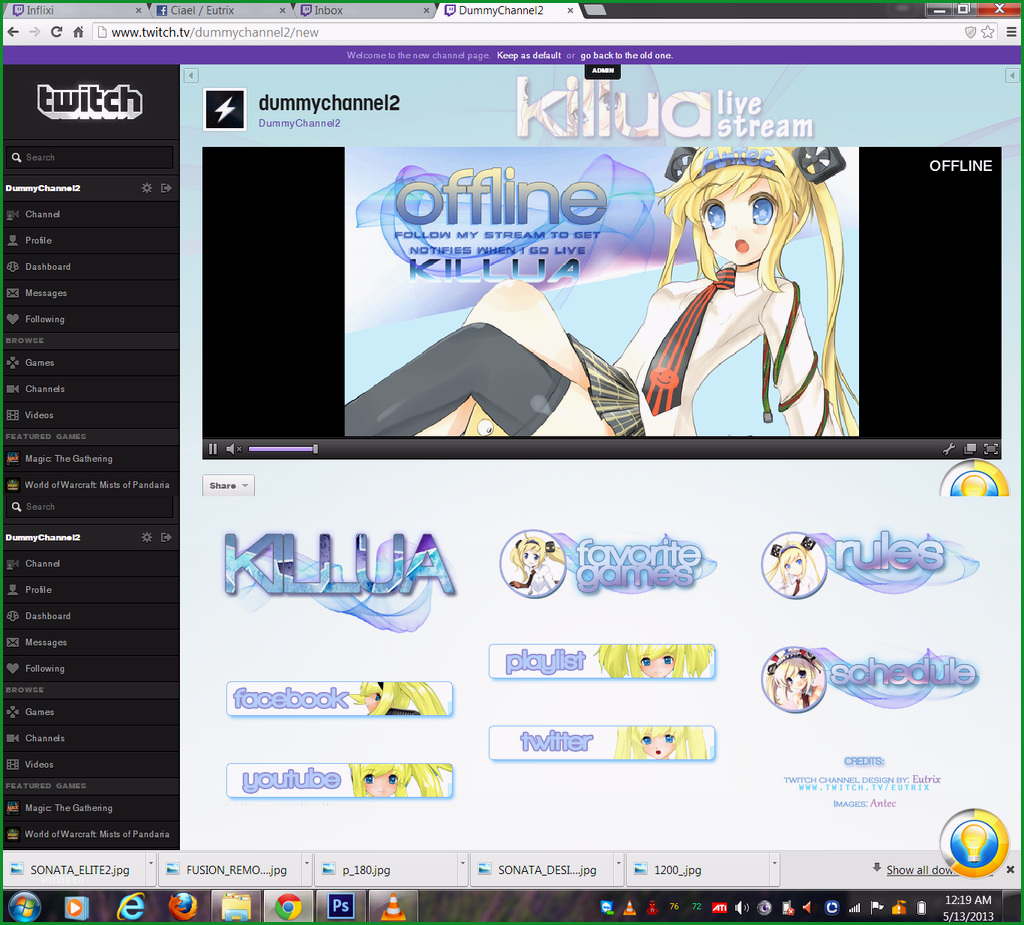Screen dimensions: 1024x925
Task: Open Profile in lower sidebar copy
Action: click(x=91, y=589)
